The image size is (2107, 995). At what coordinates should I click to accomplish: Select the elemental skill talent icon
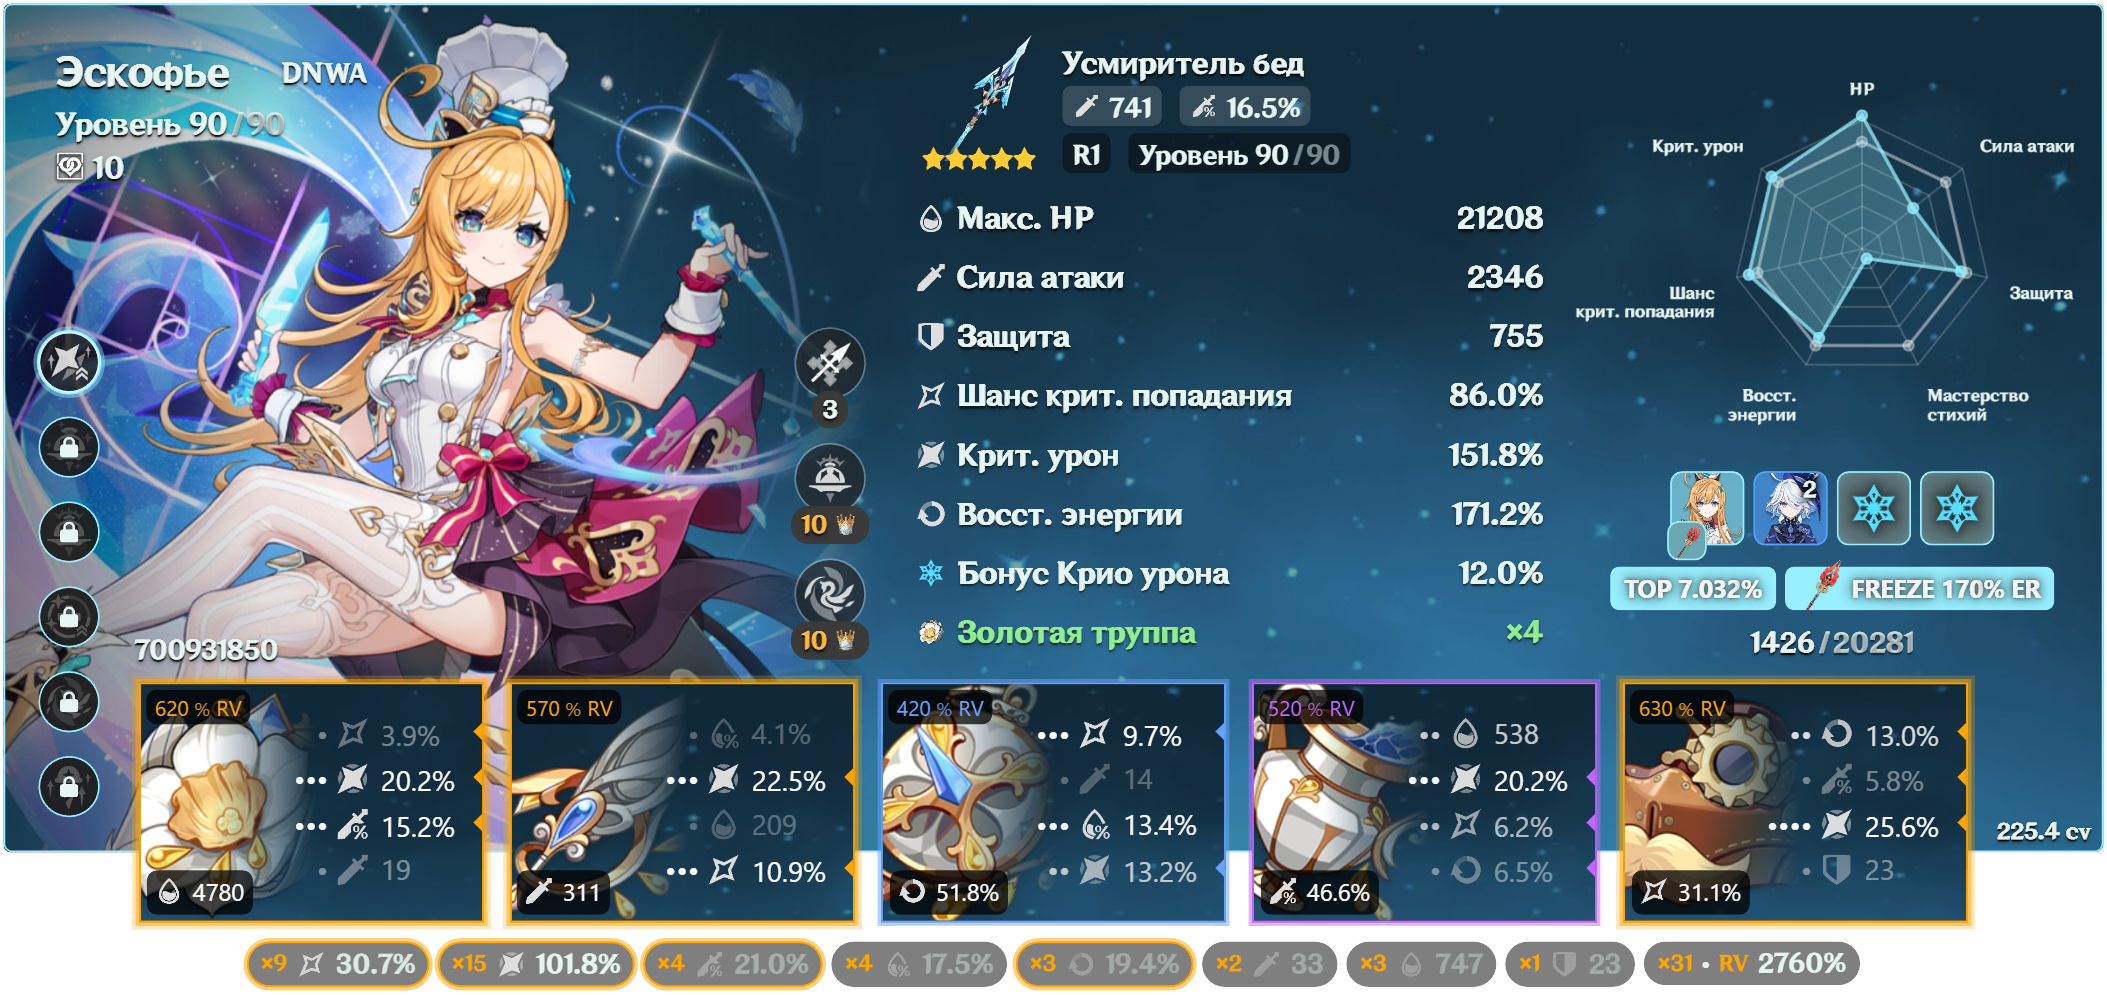click(x=830, y=478)
